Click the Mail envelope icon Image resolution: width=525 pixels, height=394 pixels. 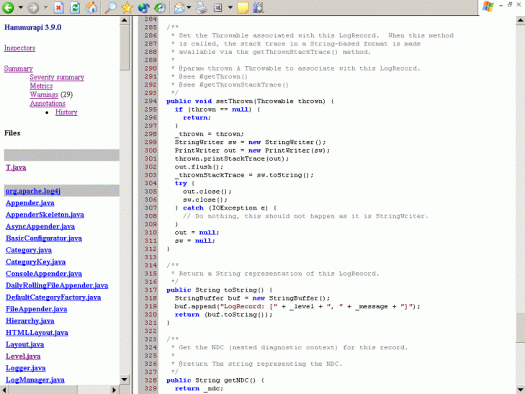click(179, 7)
